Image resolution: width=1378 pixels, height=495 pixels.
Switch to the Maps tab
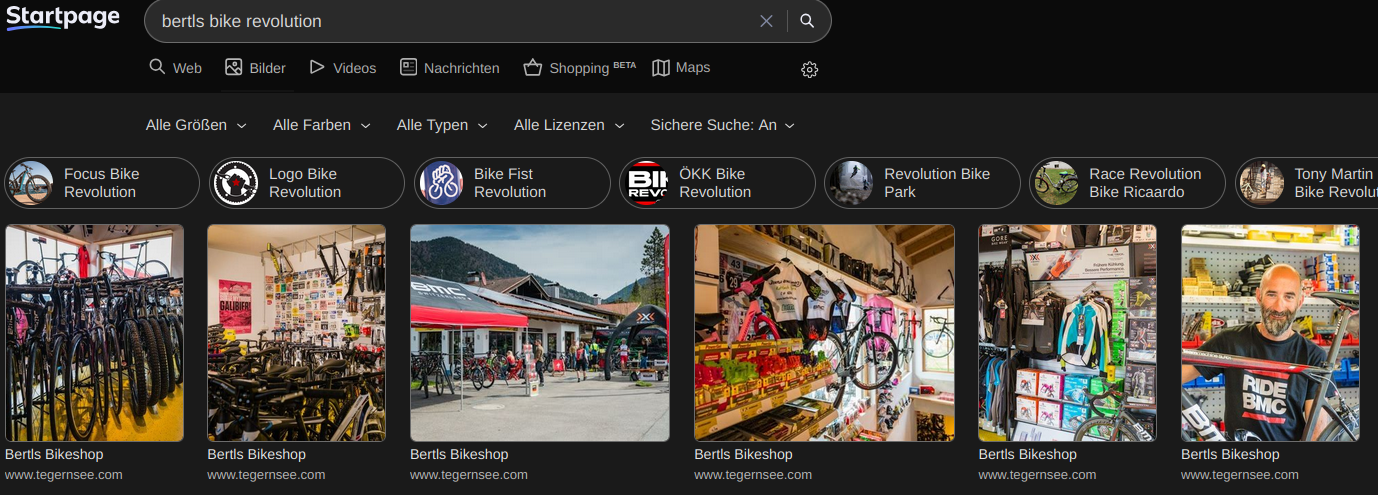coord(681,68)
